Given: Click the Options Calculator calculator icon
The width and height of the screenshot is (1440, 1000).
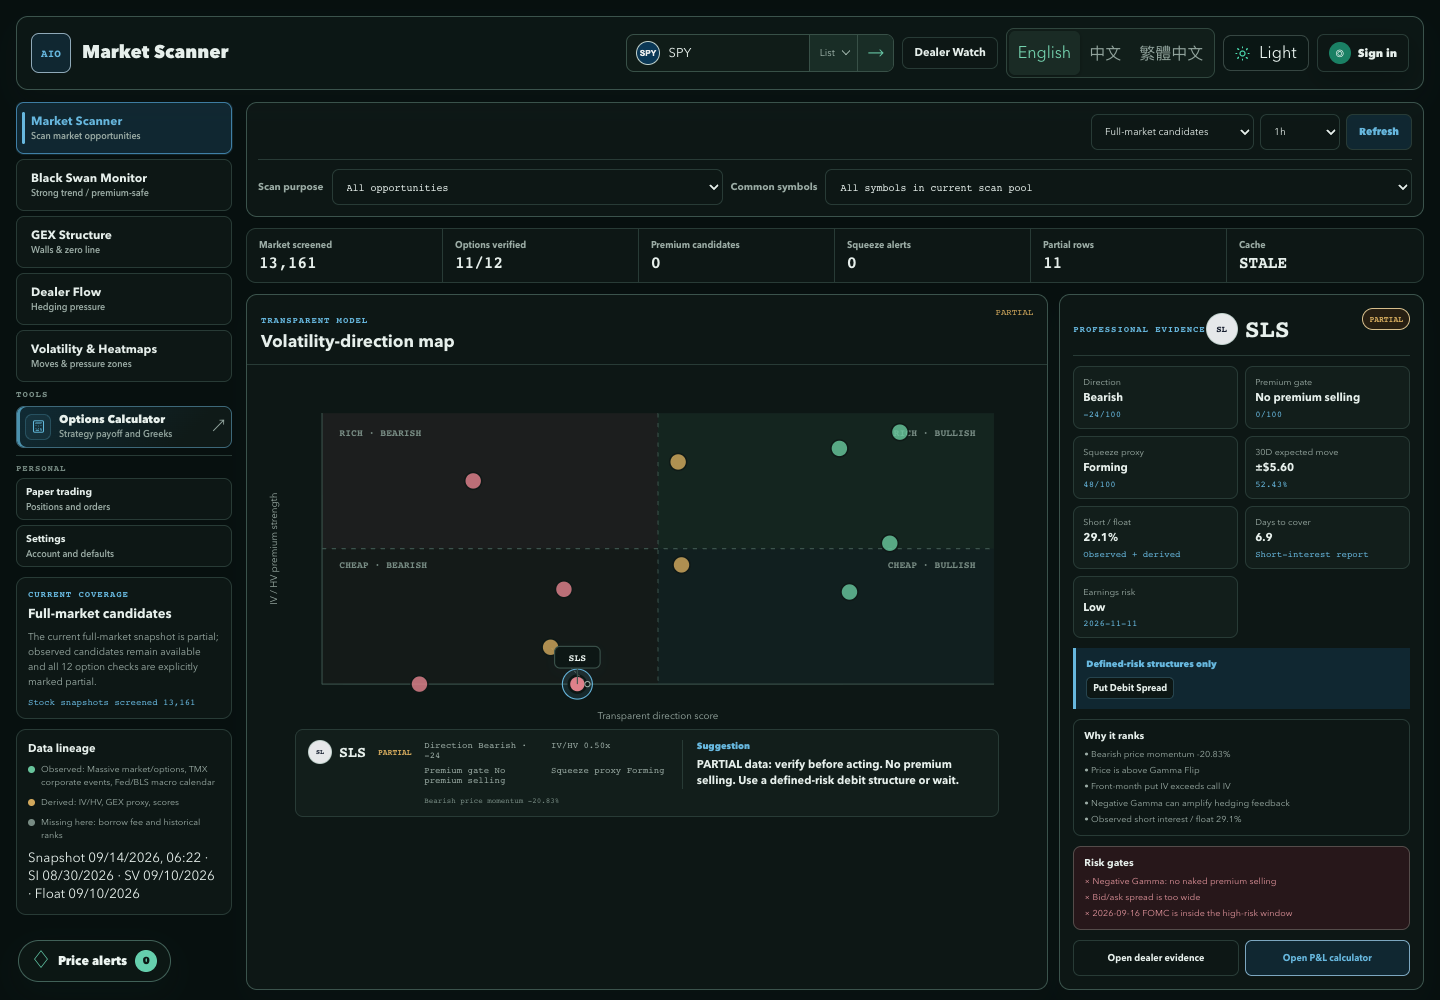Looking at the screenshot, I should pyautogui.click(x=38, y=427).
